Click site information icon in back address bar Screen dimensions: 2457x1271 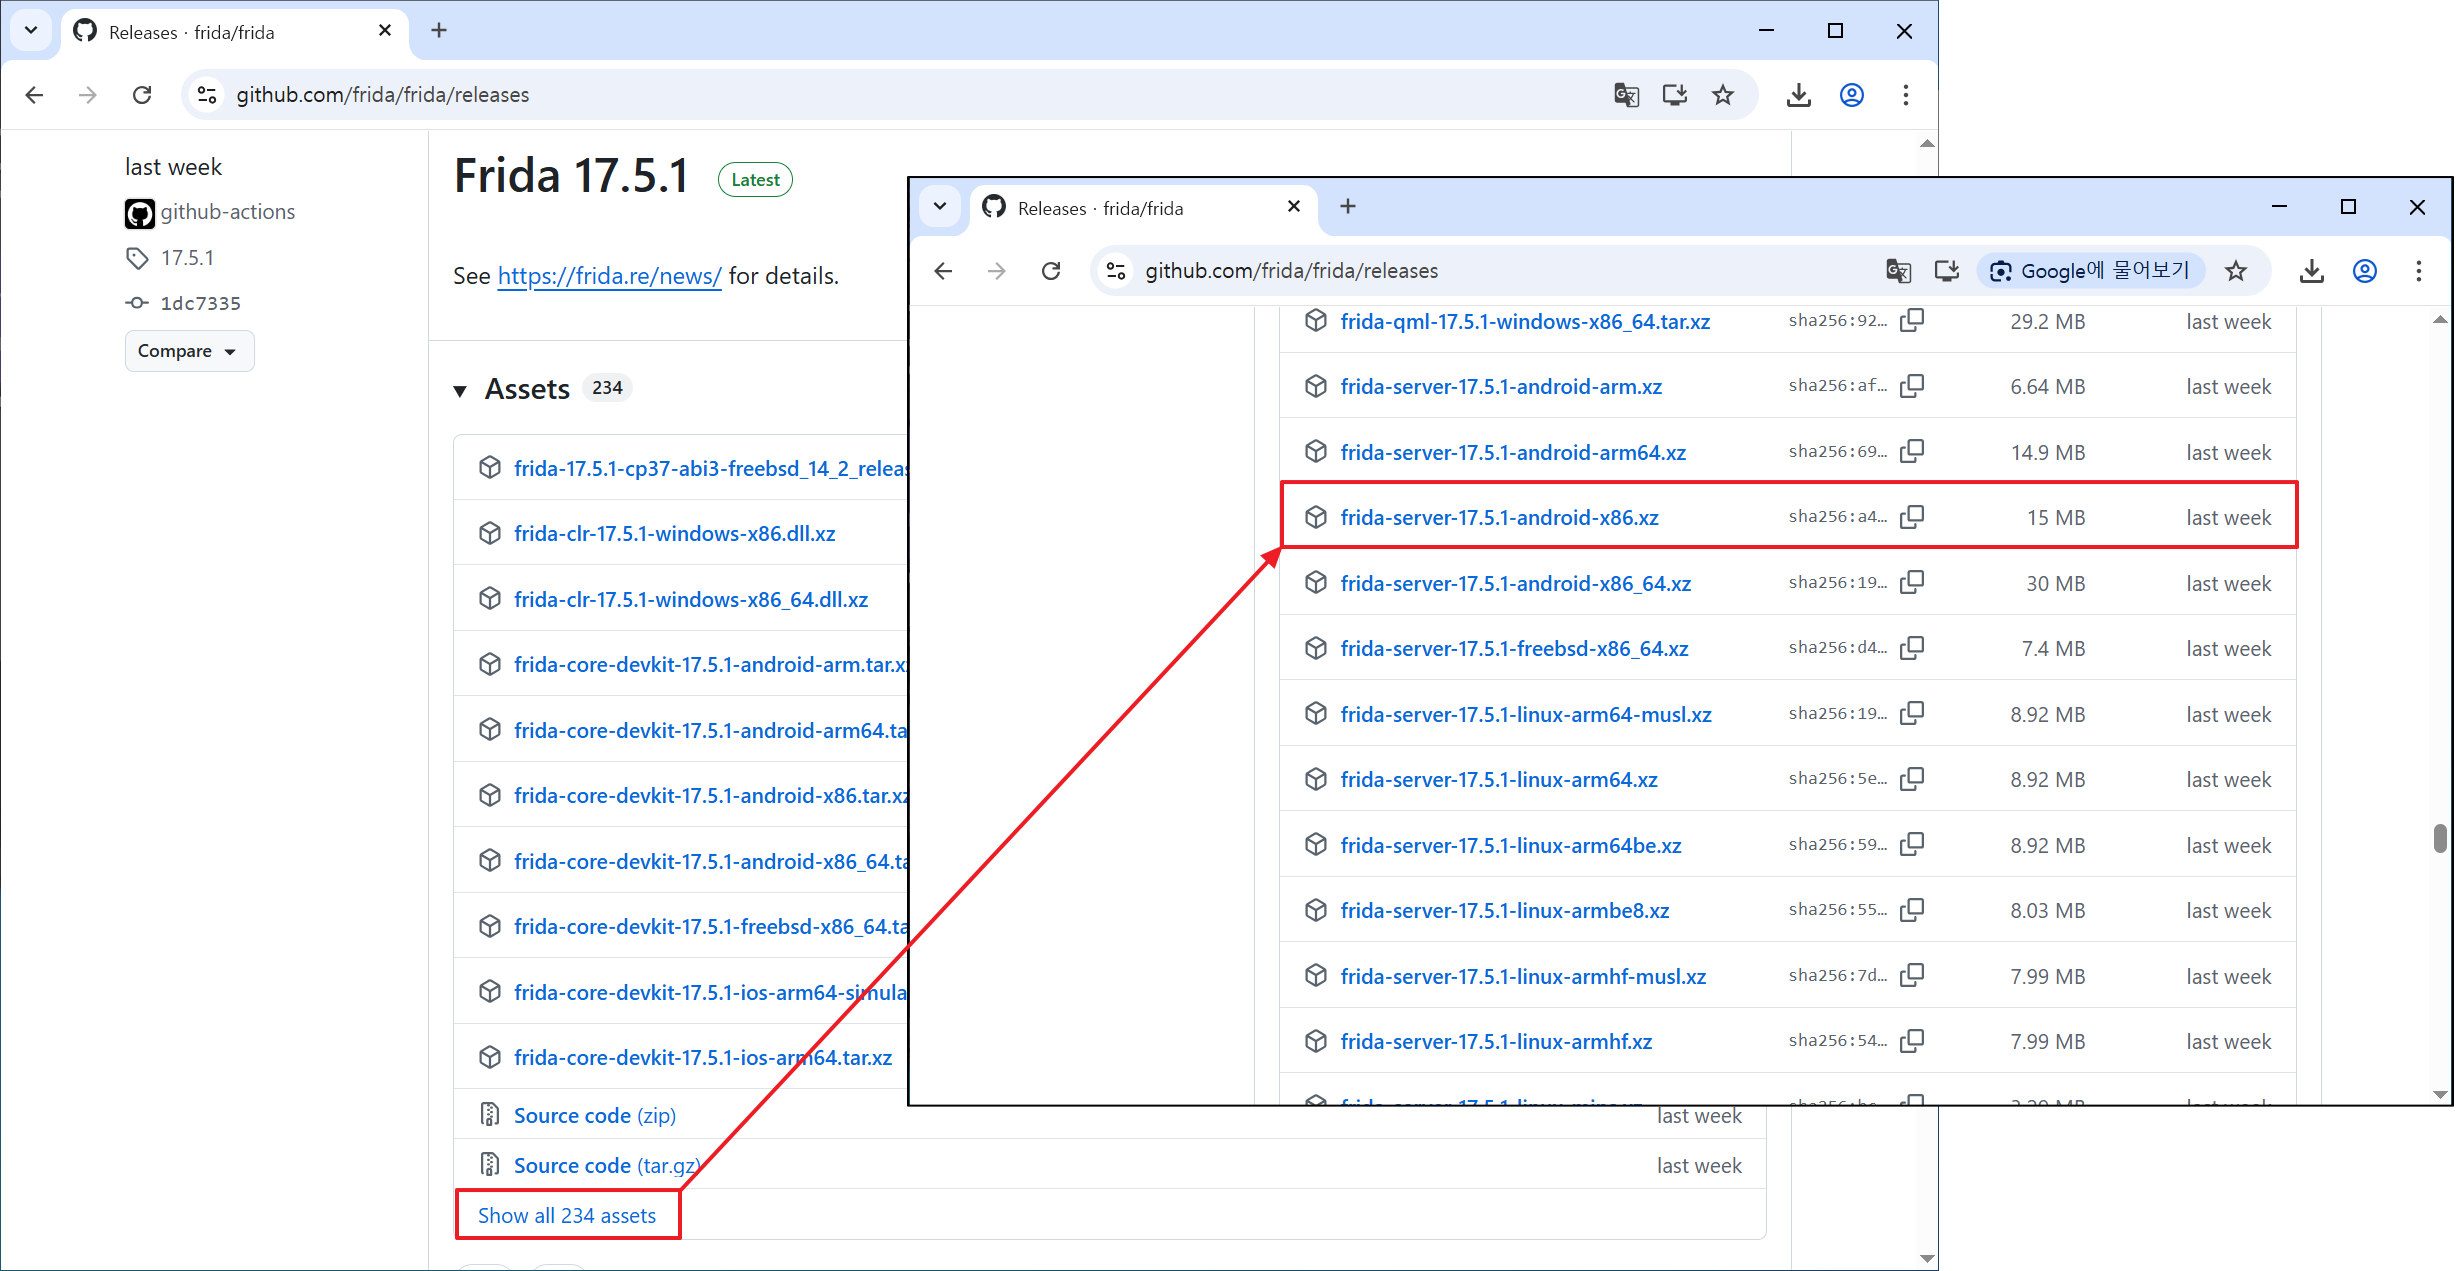click(x=207, y=95)
